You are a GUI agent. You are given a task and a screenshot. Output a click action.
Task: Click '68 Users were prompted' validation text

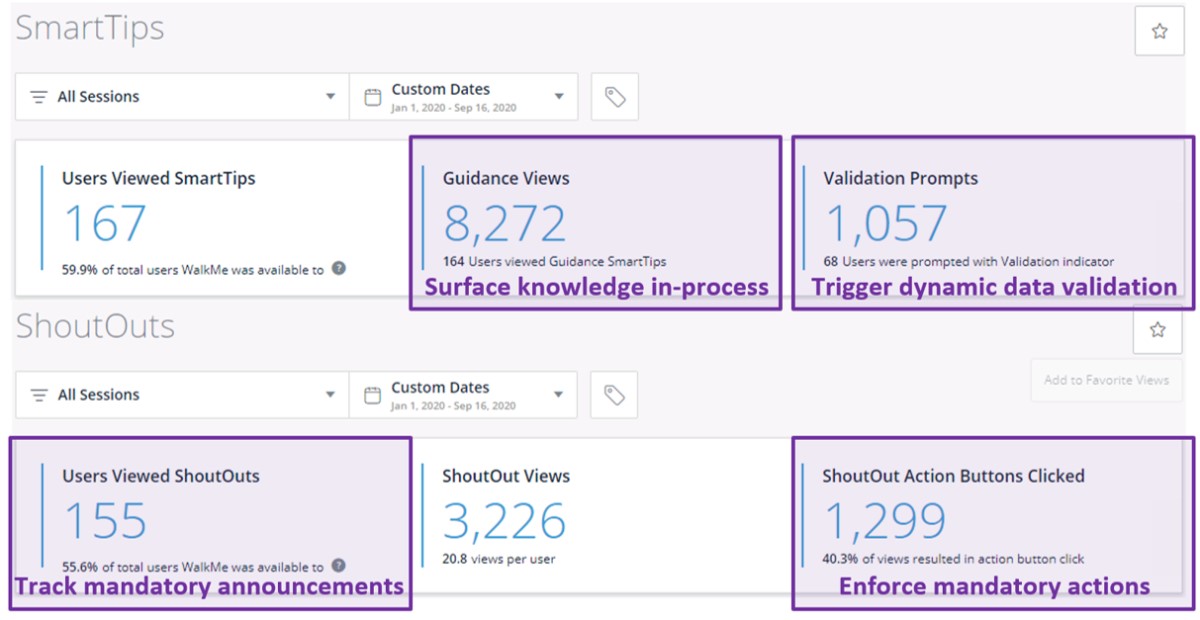[969, 262]
